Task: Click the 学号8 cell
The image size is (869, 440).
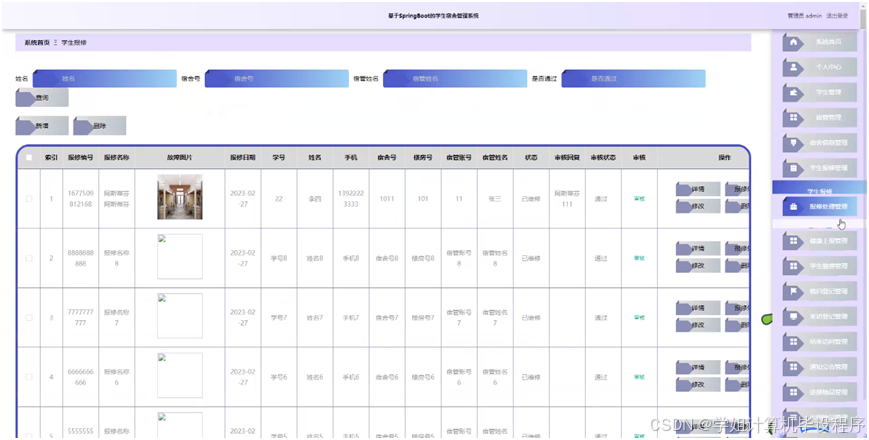Action: click(x=279, y=258)
